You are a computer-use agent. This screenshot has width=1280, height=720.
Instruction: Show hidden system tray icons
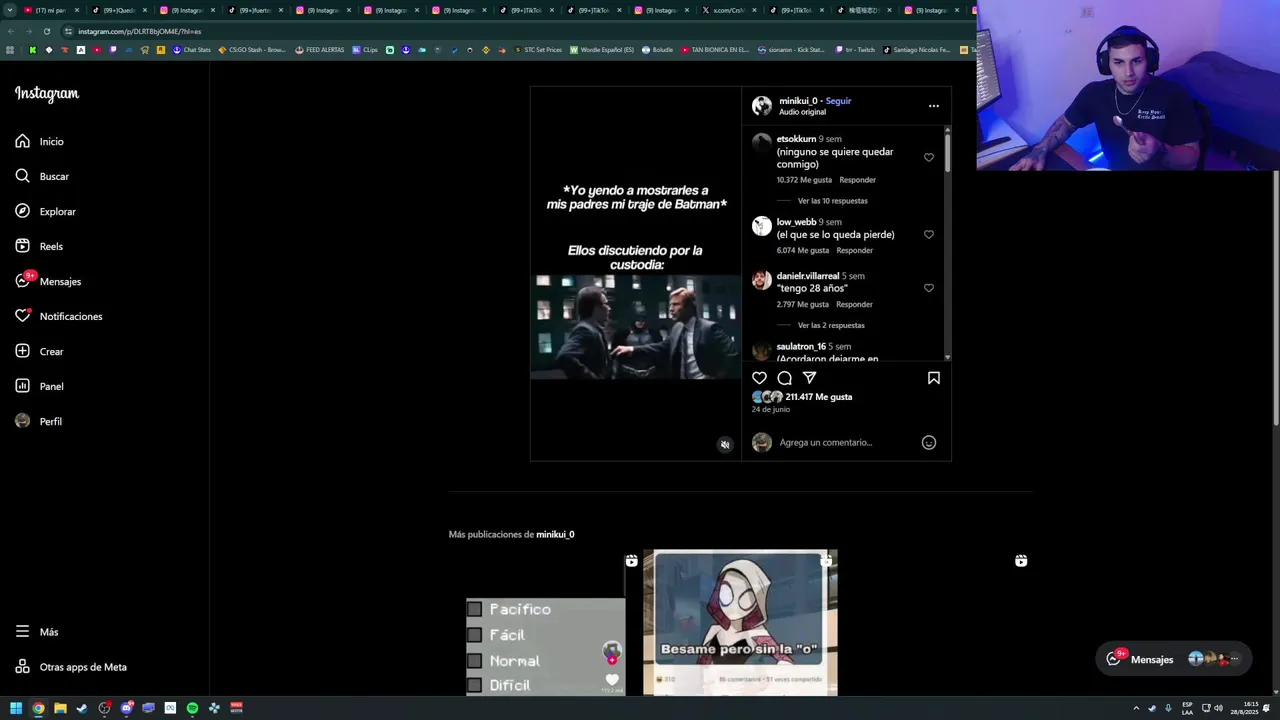pyautogui.click(x=1136, y=708)
